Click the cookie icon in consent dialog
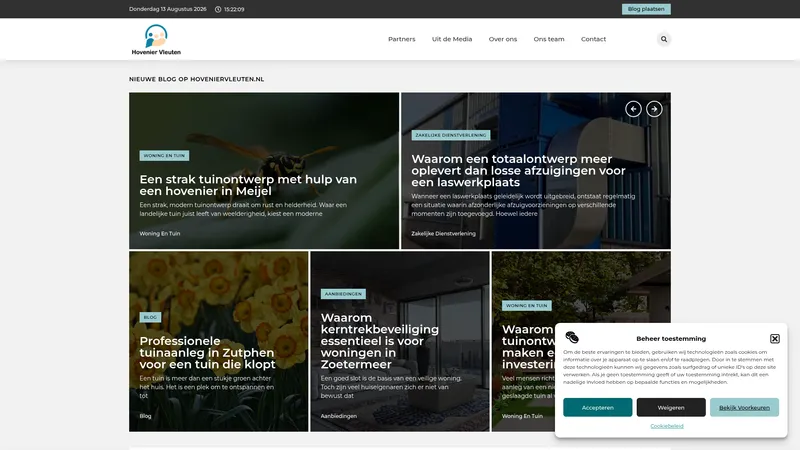This screenshot has width=800, height=450. coord(572,337)
